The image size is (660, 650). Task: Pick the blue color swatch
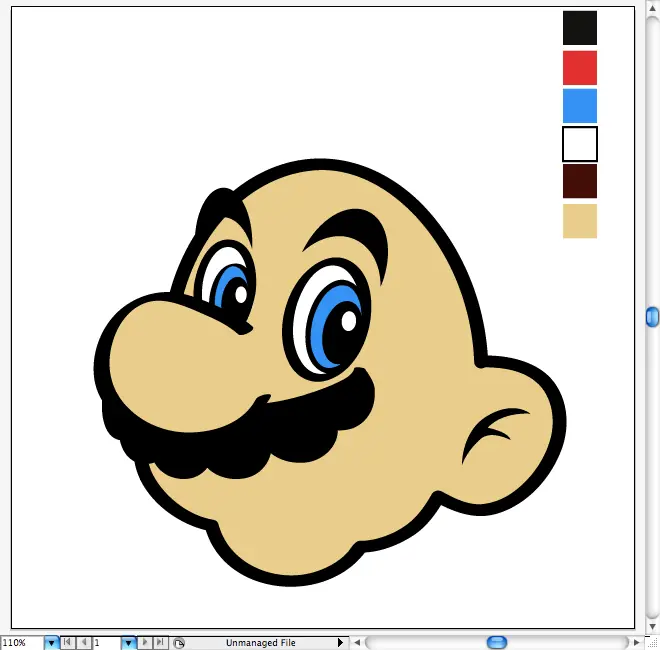pyautogui.click(x=580, y=106)
